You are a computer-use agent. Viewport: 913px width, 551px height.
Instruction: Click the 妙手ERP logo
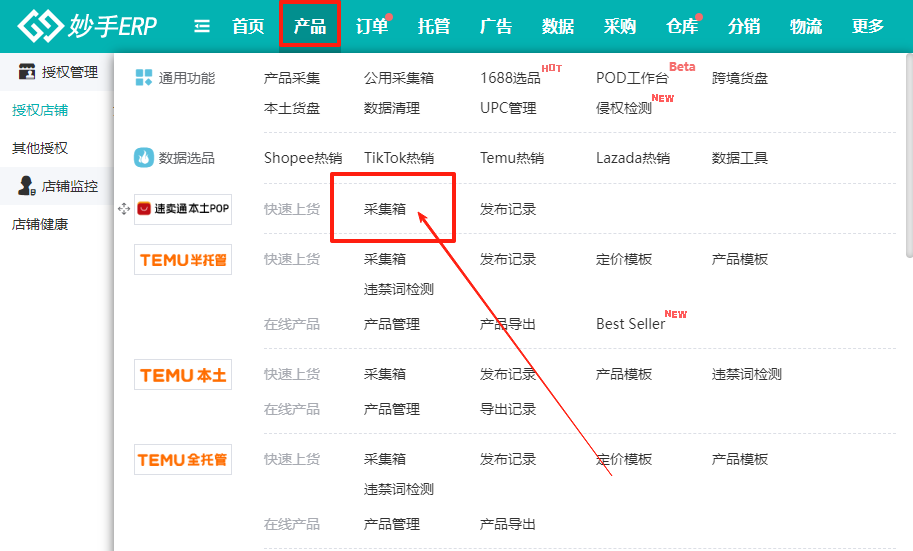click(87, 26)
